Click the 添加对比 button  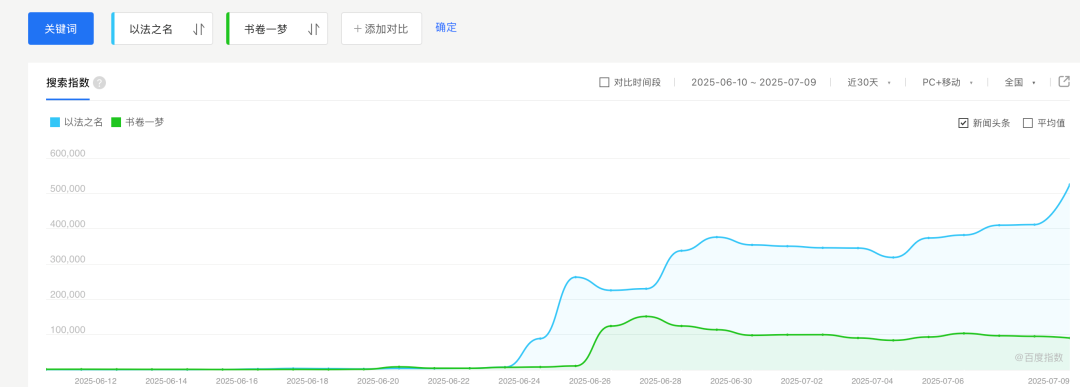[382, 28]
